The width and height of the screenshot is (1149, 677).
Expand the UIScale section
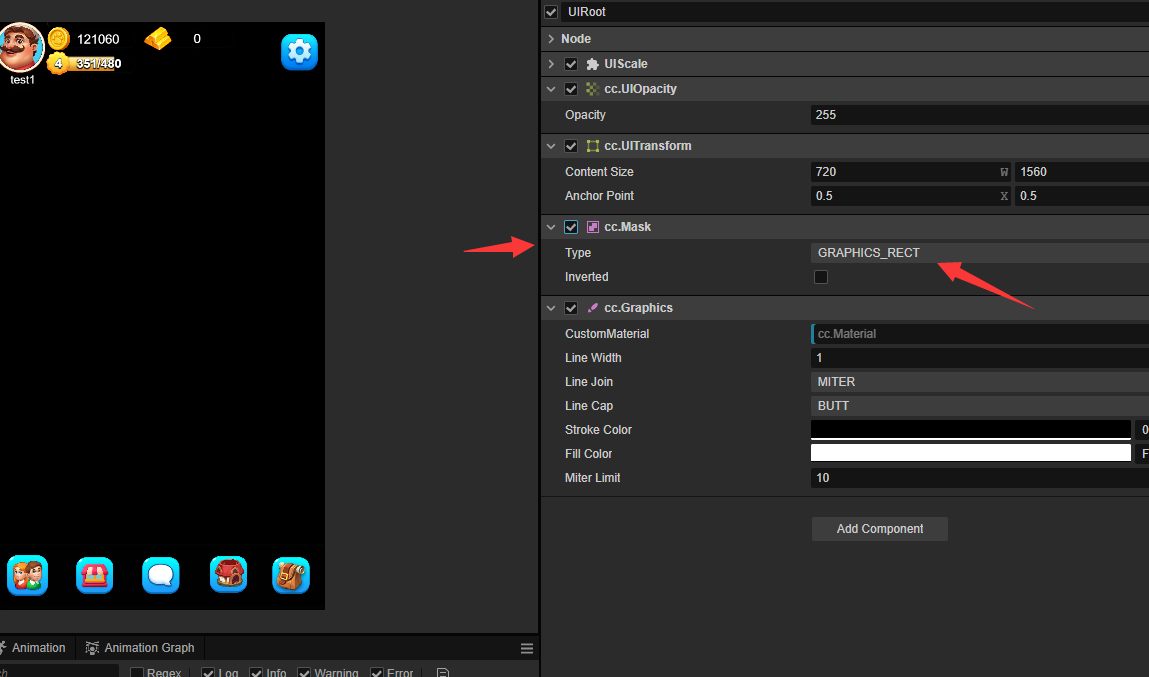(551, 64)
